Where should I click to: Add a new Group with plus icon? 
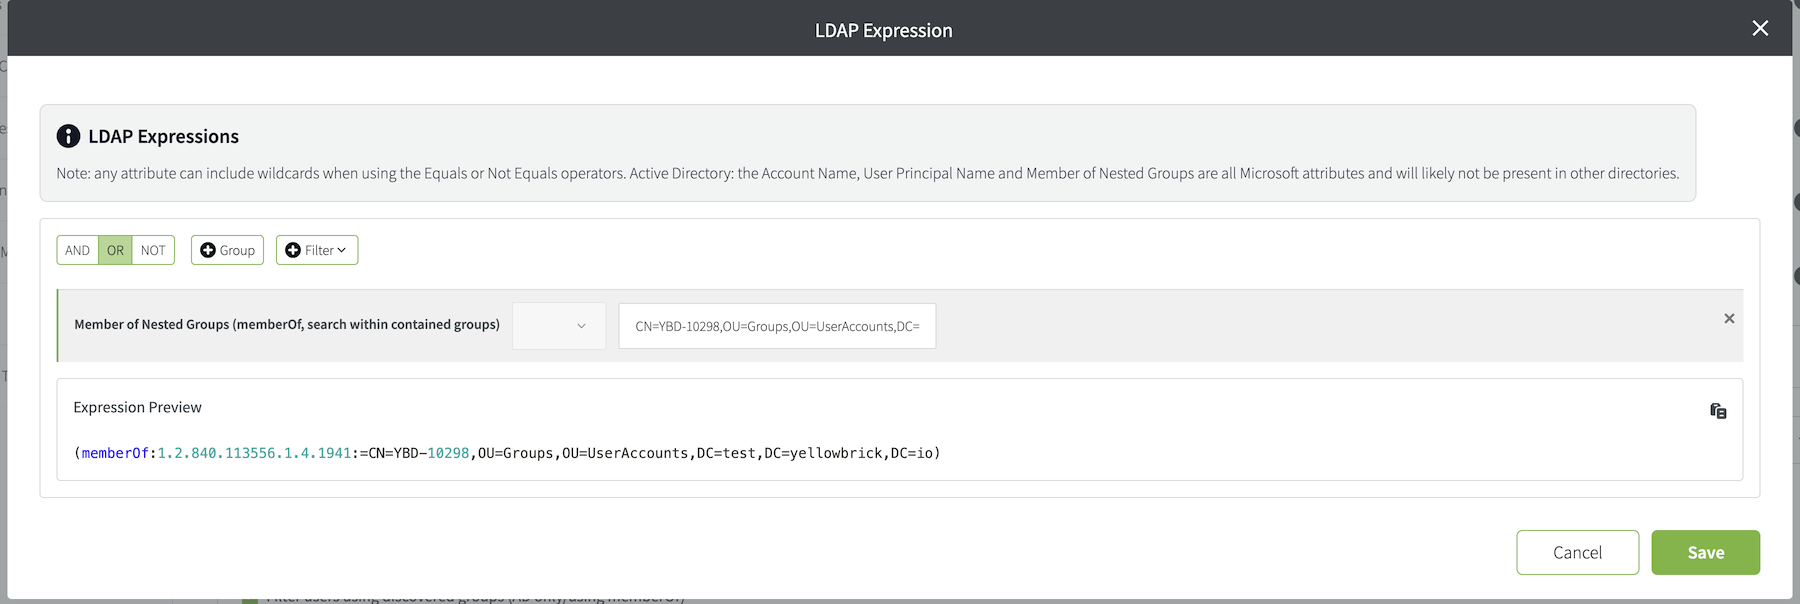pyautogui.click(x=227, y=250)
